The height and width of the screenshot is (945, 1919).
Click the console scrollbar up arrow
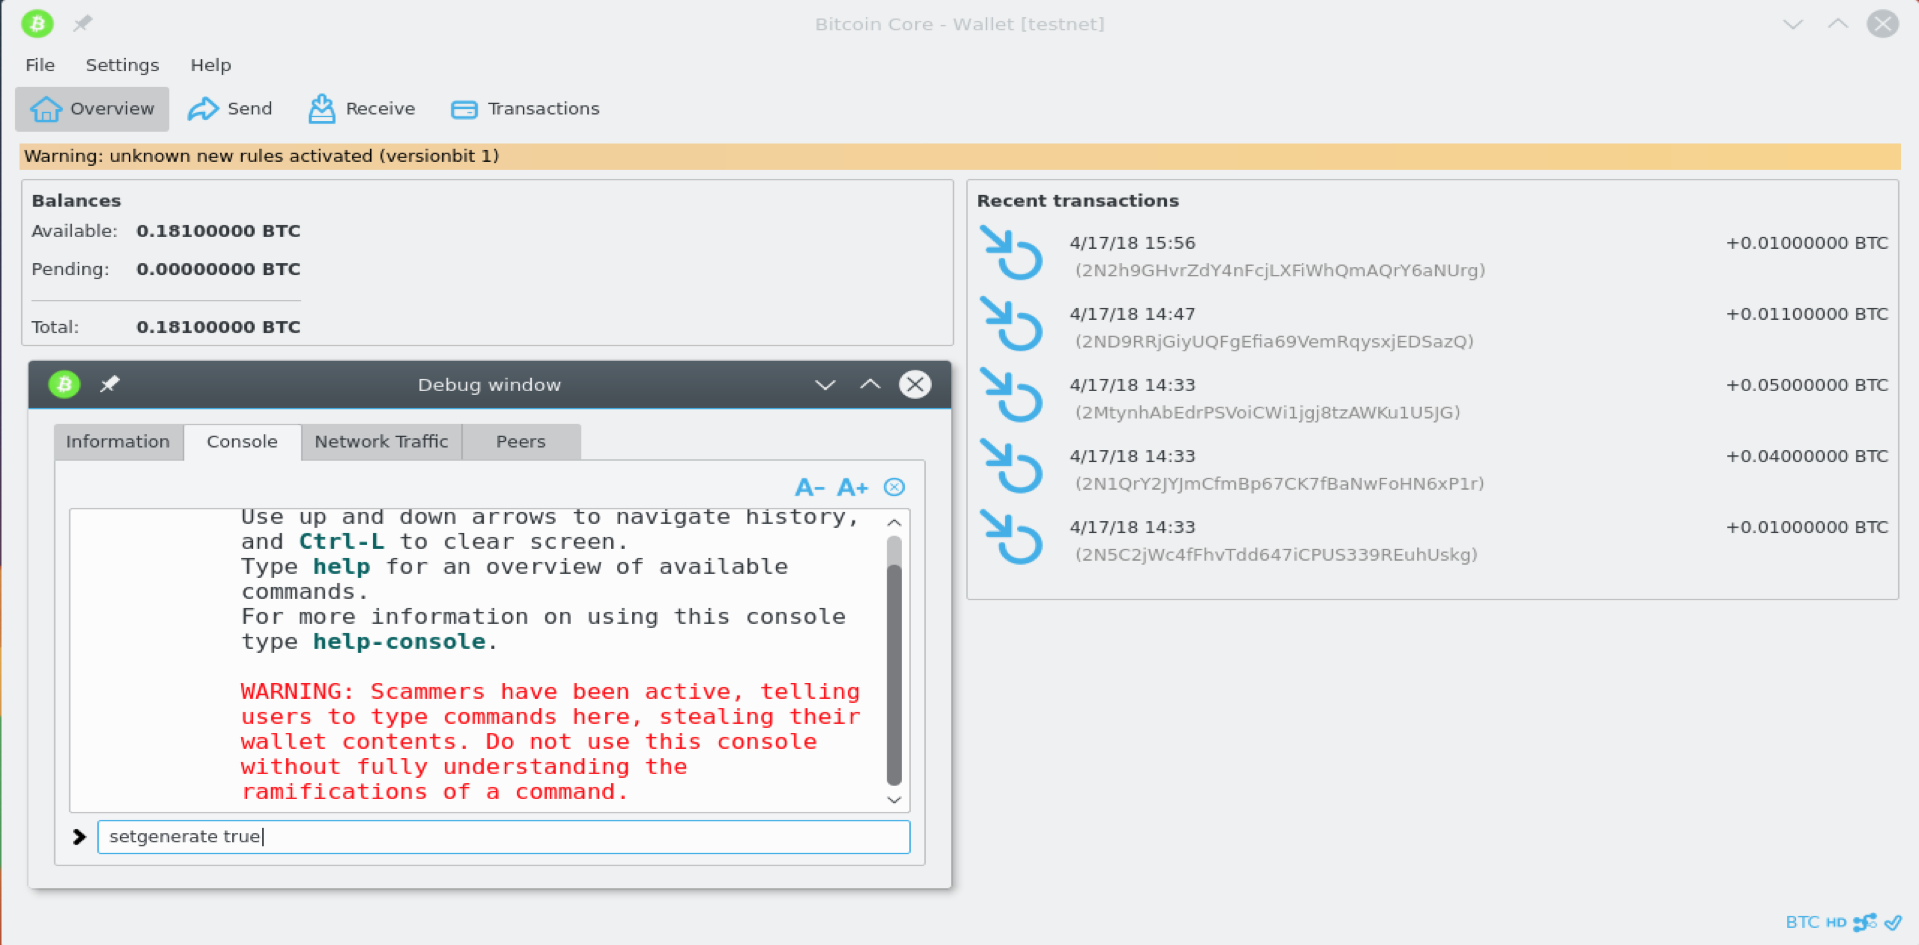click(x=894, y=523)
